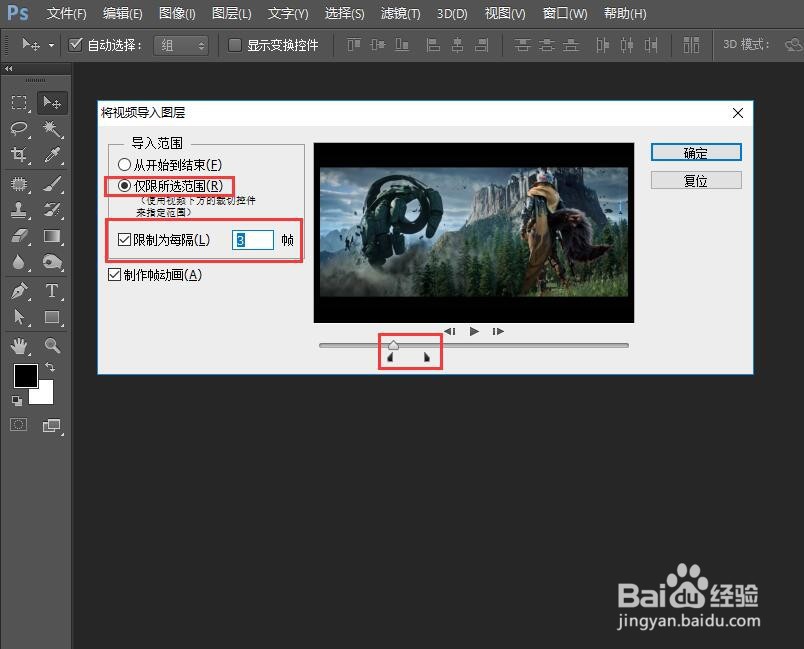Open the 图层(L) menu
Screen dimensions: 804x649
[231, 13]
